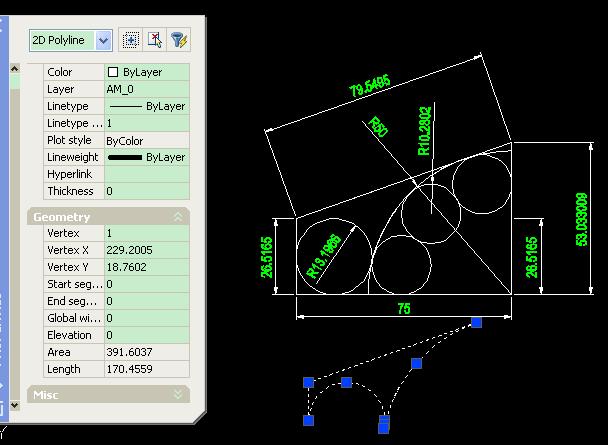Screen dimensions: 608x445
Task: Select the Lineweight ByLayer field
Action: click(x=147, y=157)
